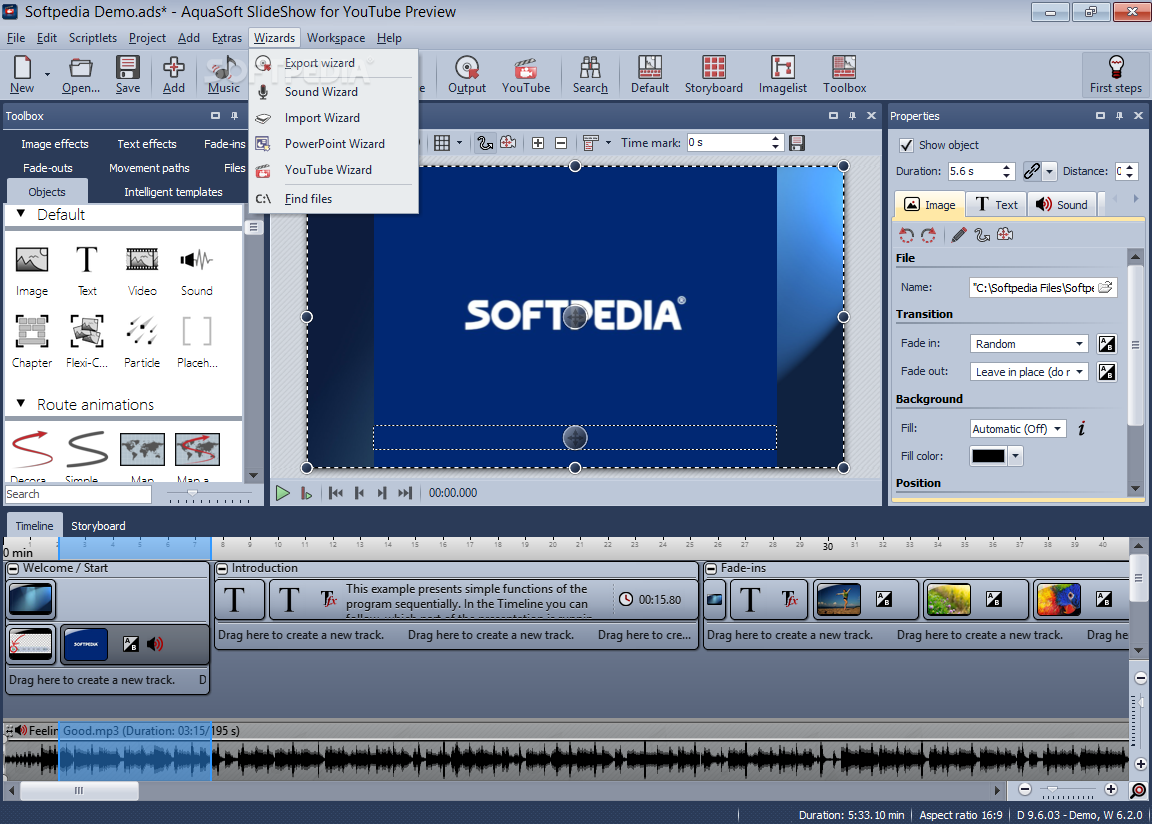
Task: Toggle the link duration chain icon
Action: [1032, 171]
